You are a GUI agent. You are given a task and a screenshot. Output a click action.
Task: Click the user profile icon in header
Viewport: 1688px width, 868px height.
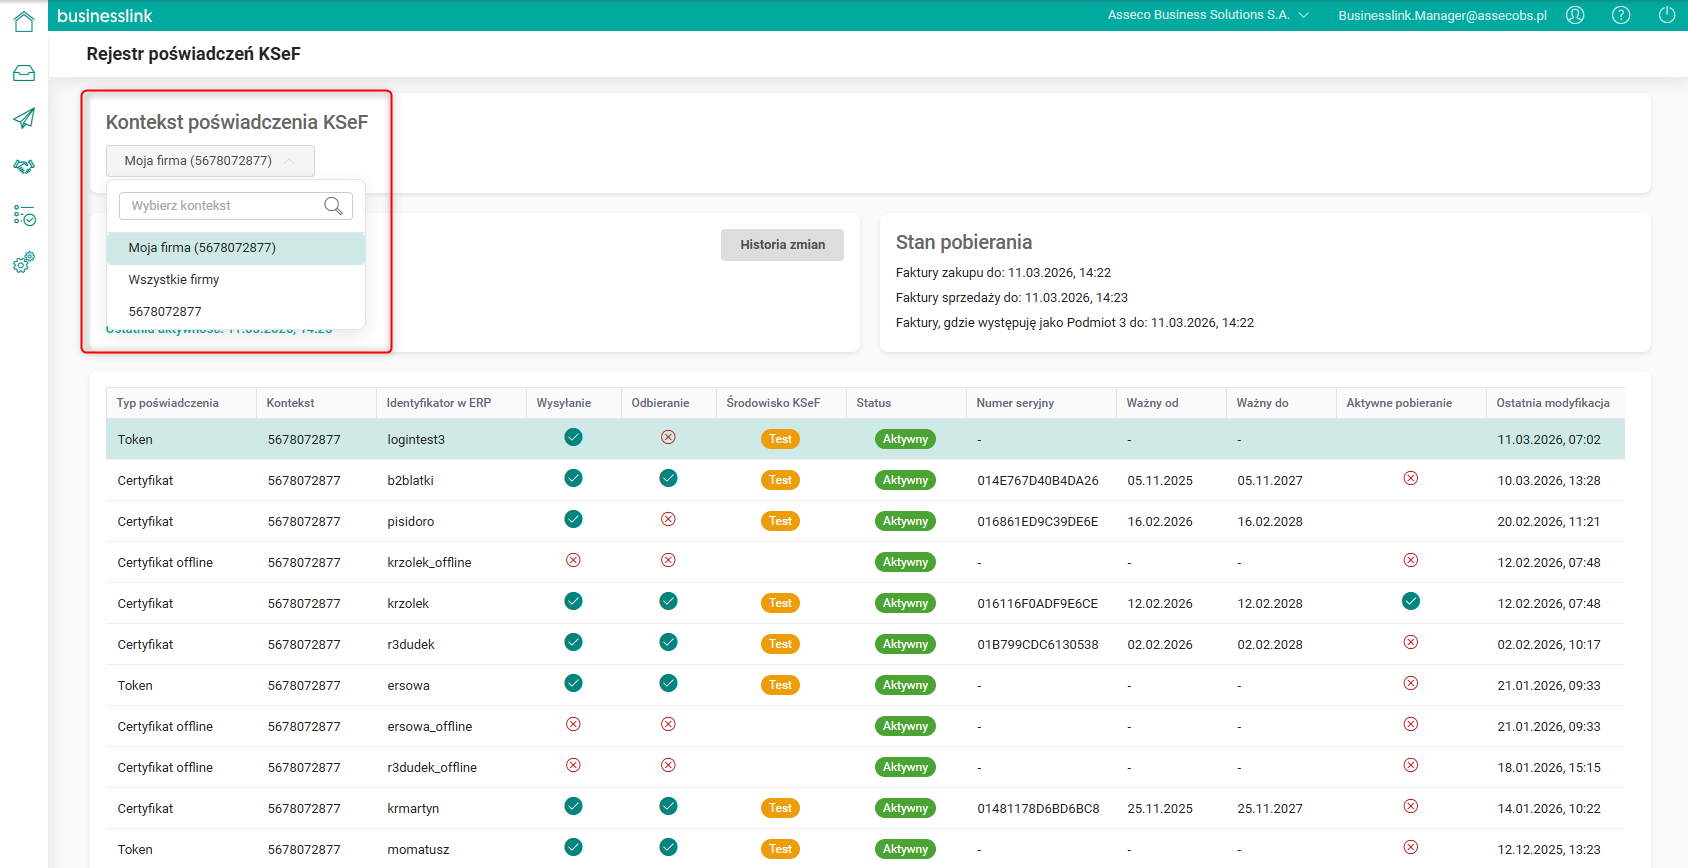click(x=1575, y=15)
